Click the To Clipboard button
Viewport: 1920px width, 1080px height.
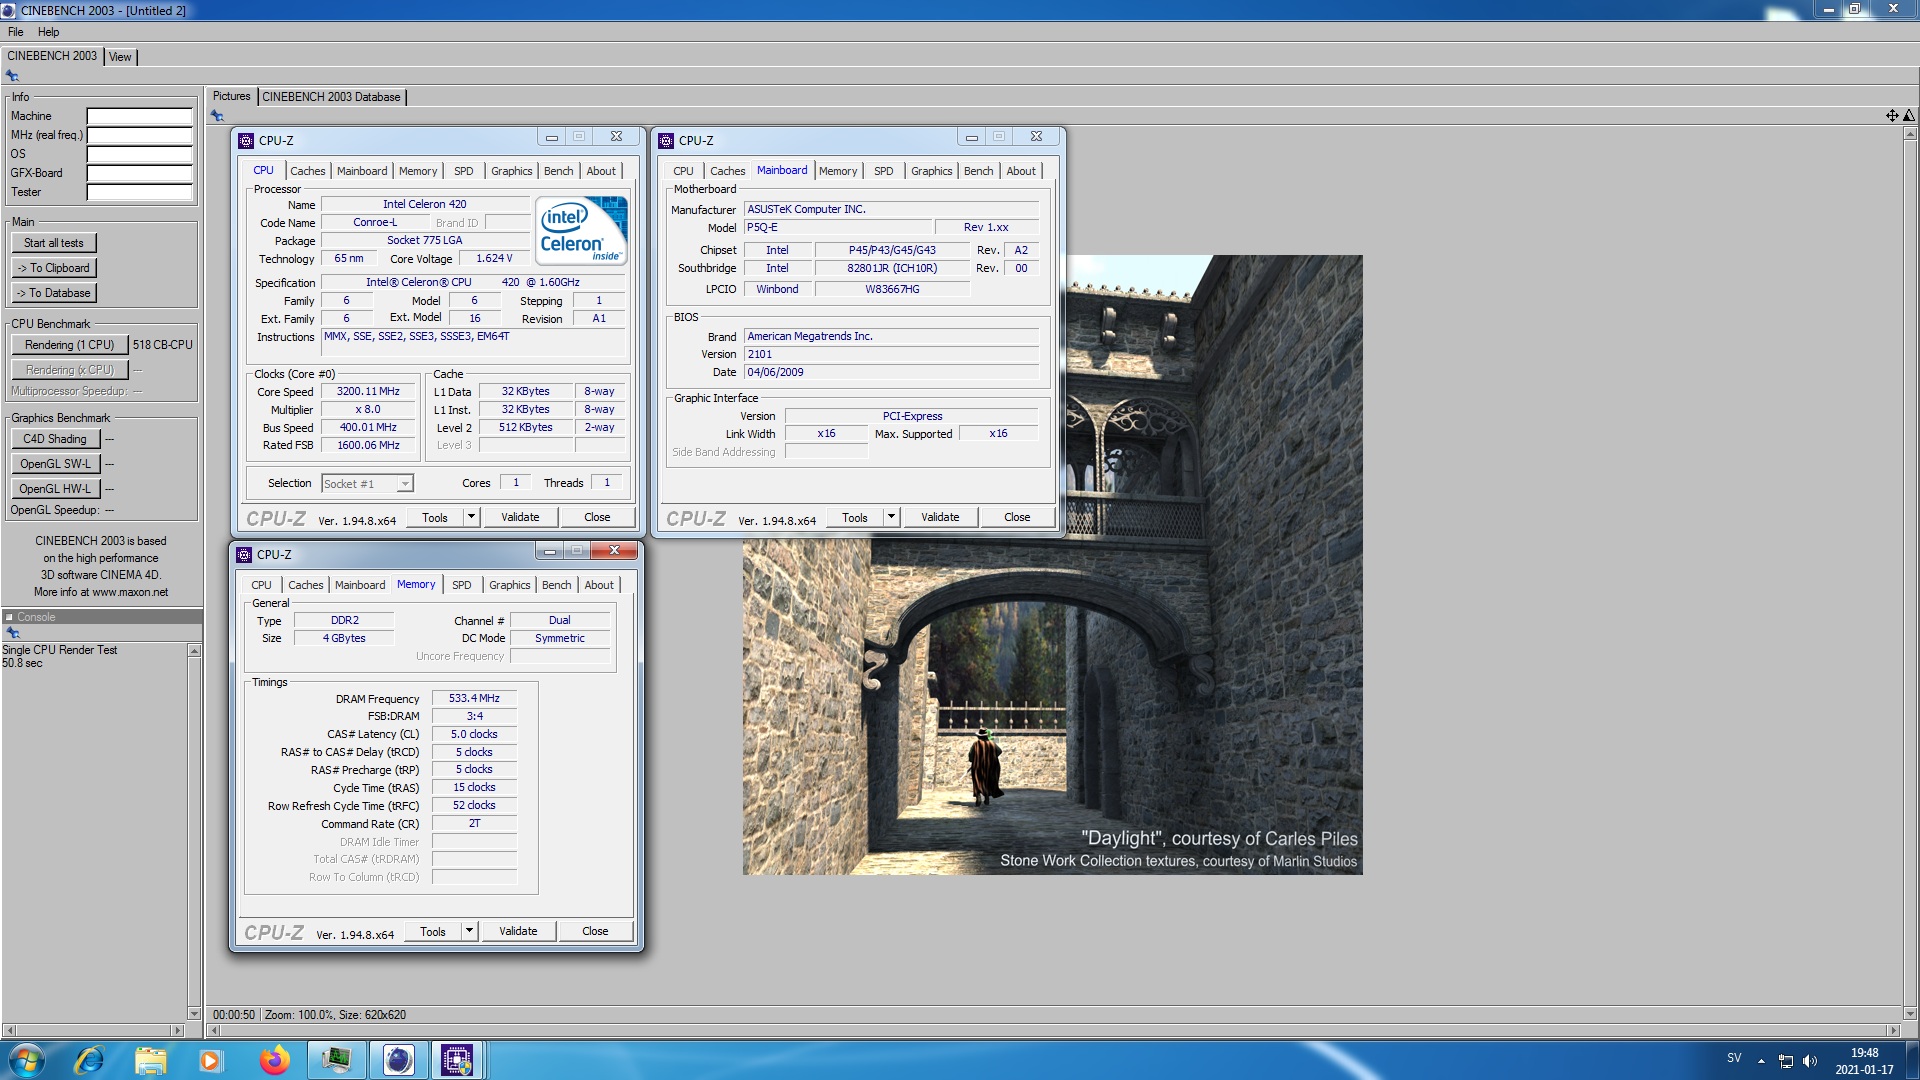54,268
